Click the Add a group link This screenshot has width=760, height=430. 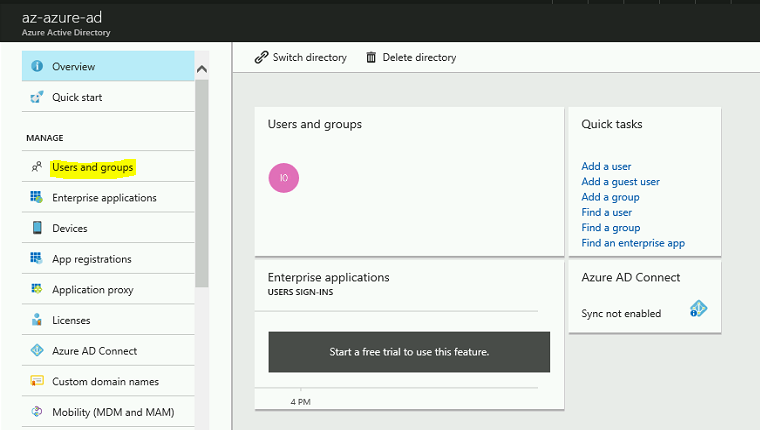(610, 197)
